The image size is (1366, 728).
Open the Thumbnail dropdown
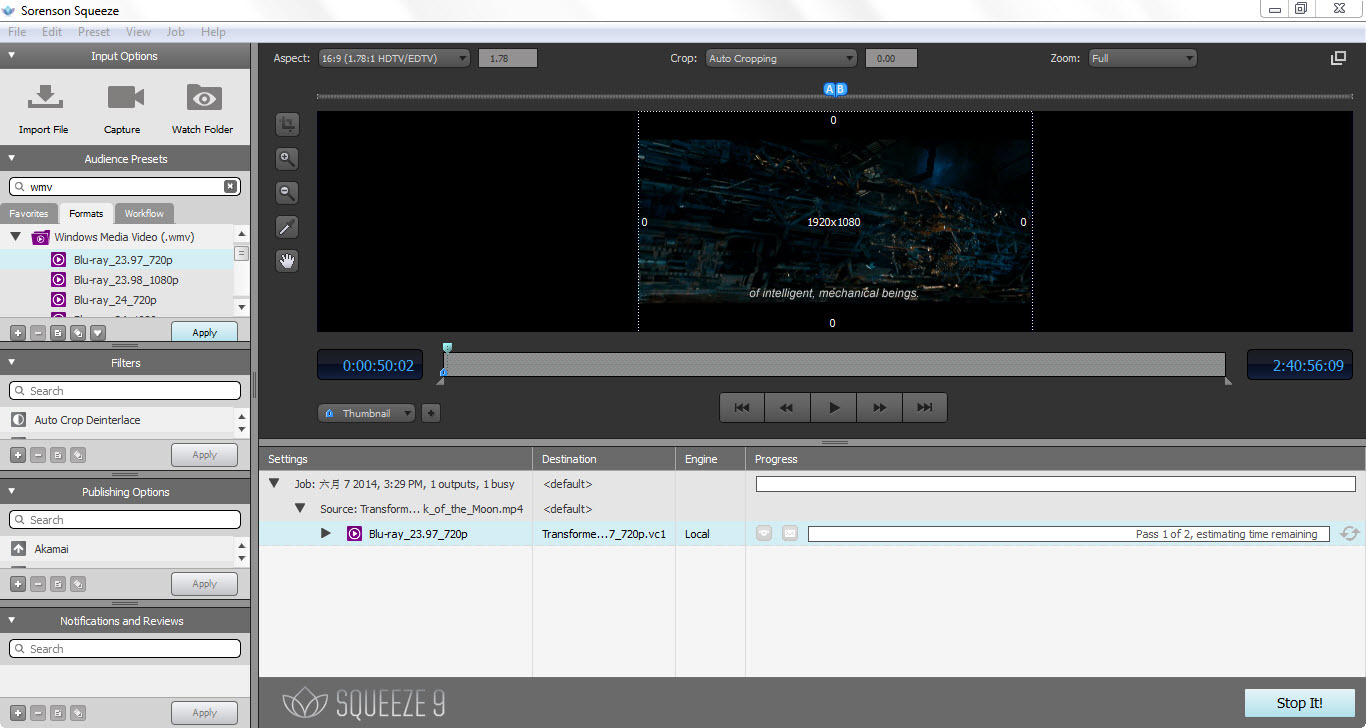pyautogui.click(x=366, y=413)
